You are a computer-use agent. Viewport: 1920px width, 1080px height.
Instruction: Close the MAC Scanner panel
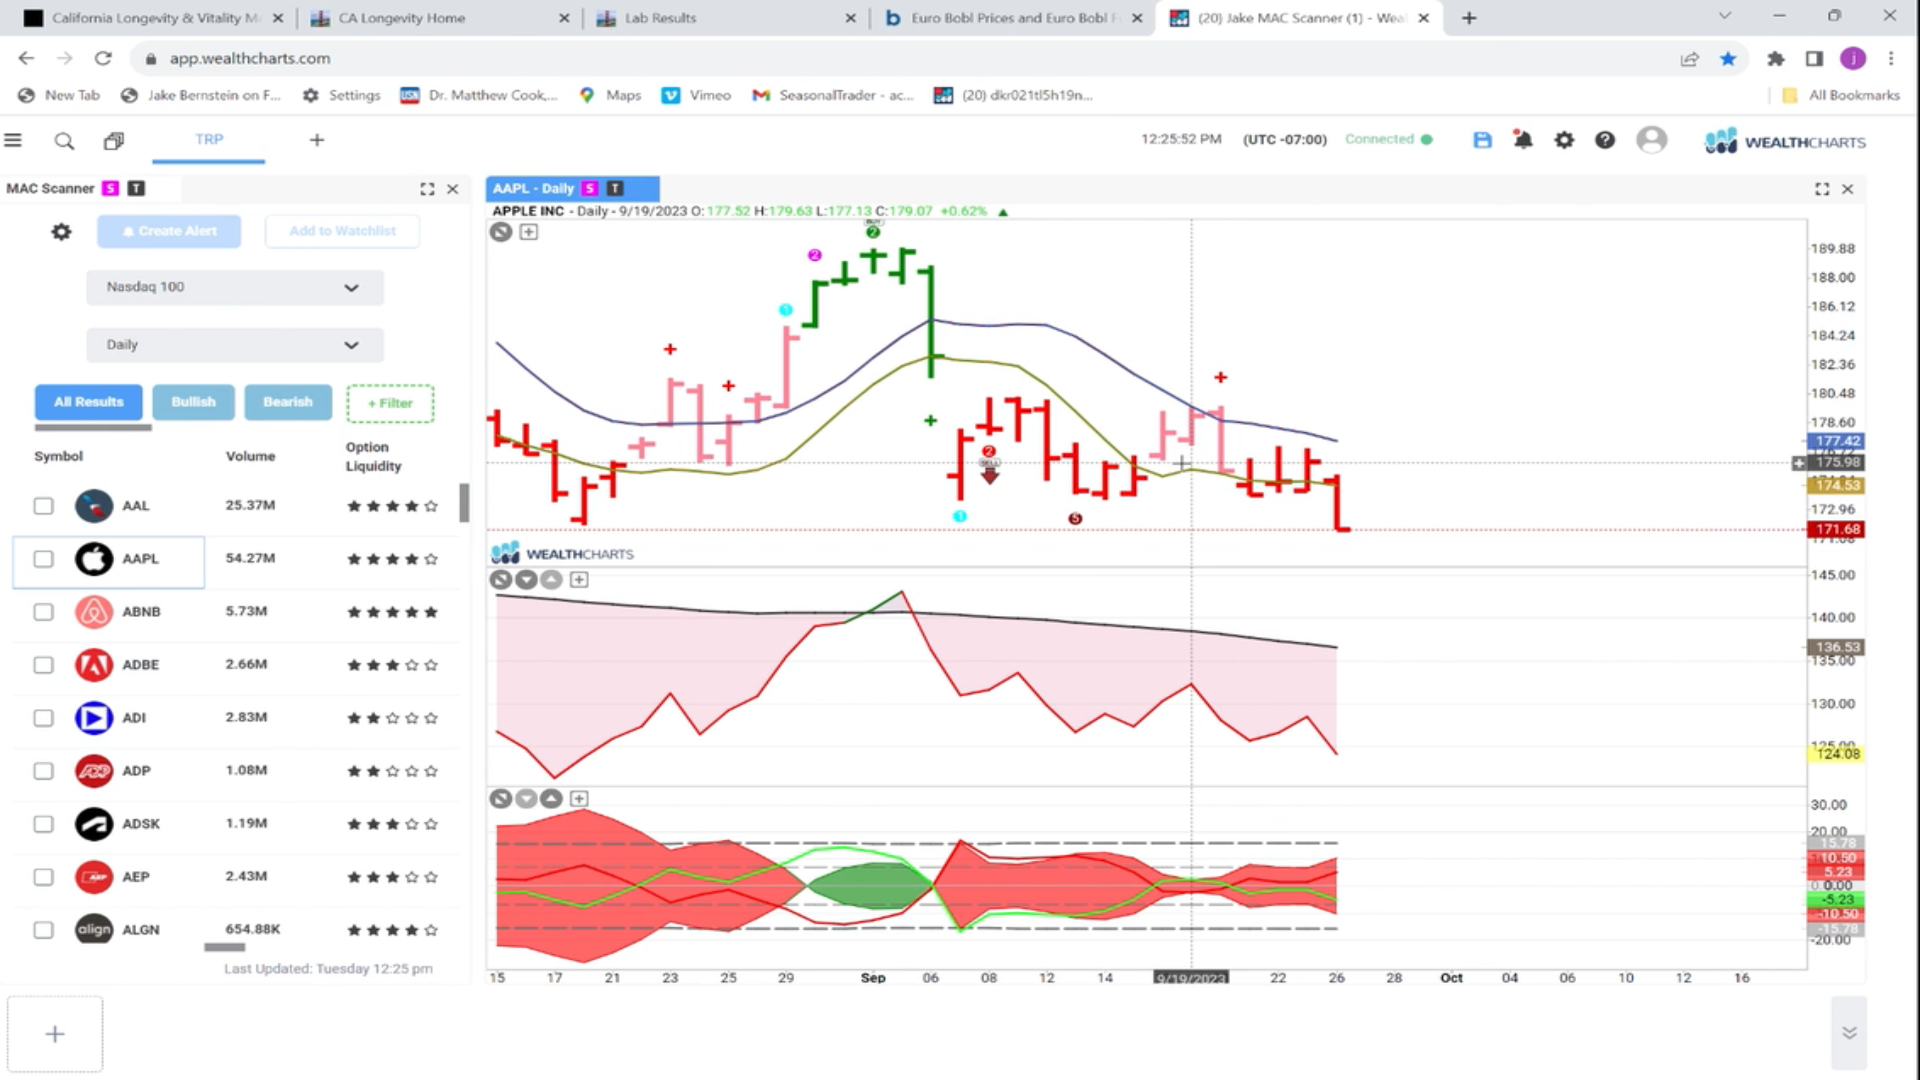coord(453,189)
